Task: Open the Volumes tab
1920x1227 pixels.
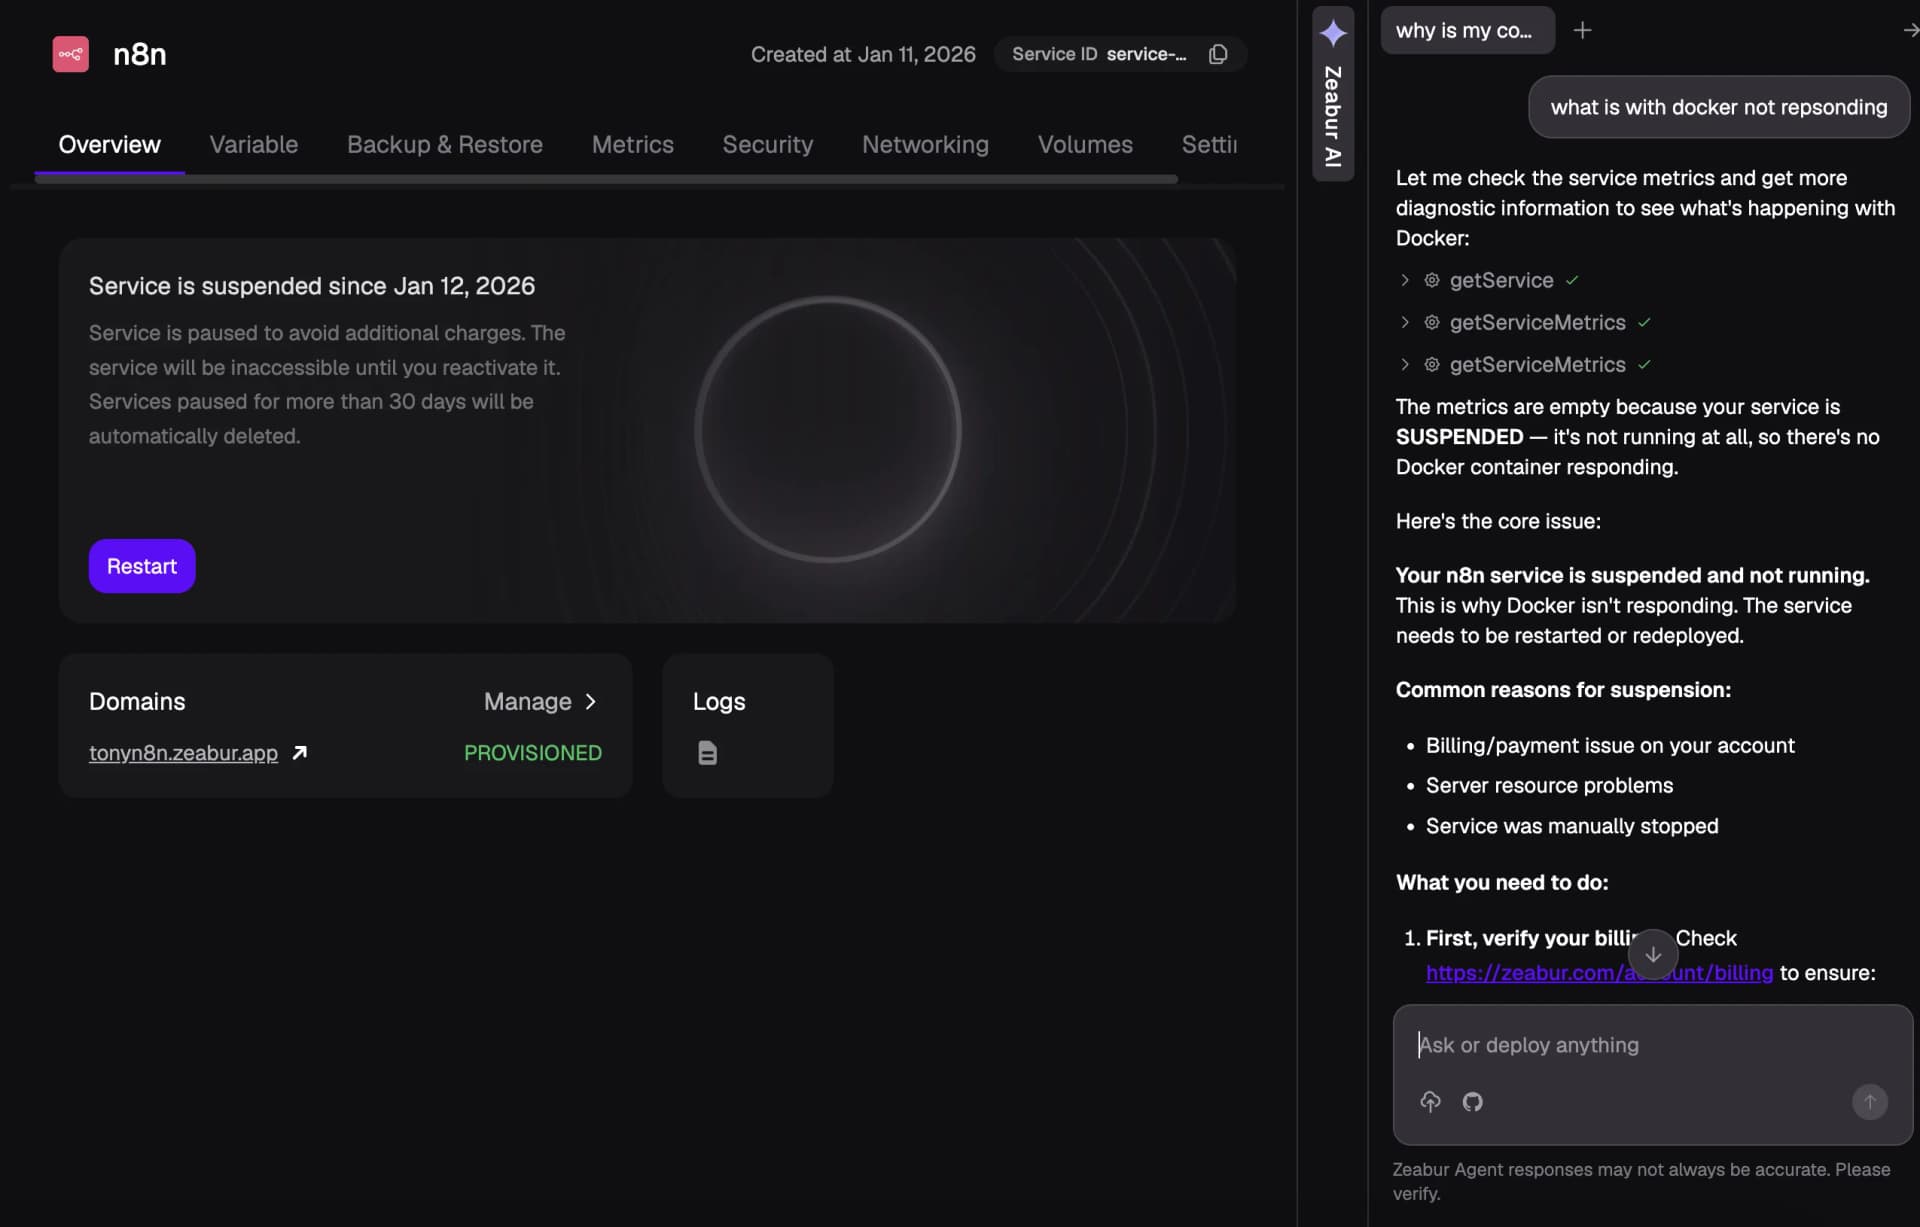Action: tap(1085, 145)
